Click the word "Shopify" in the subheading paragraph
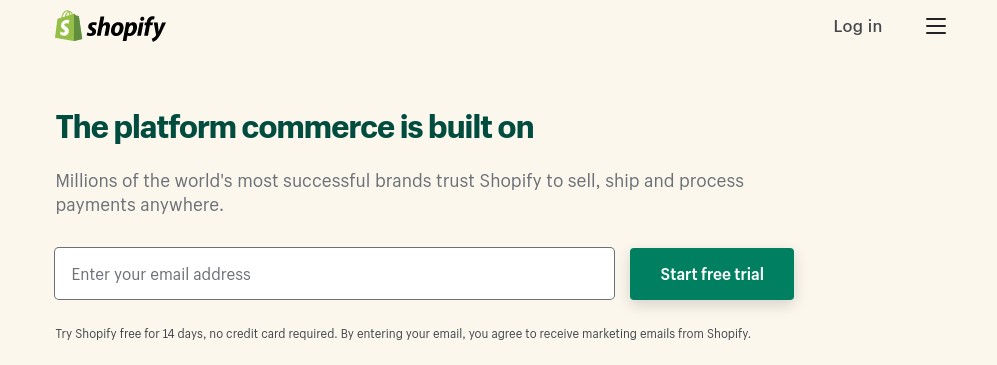Viewport: 997px width, 365px height. pos(510,181)
